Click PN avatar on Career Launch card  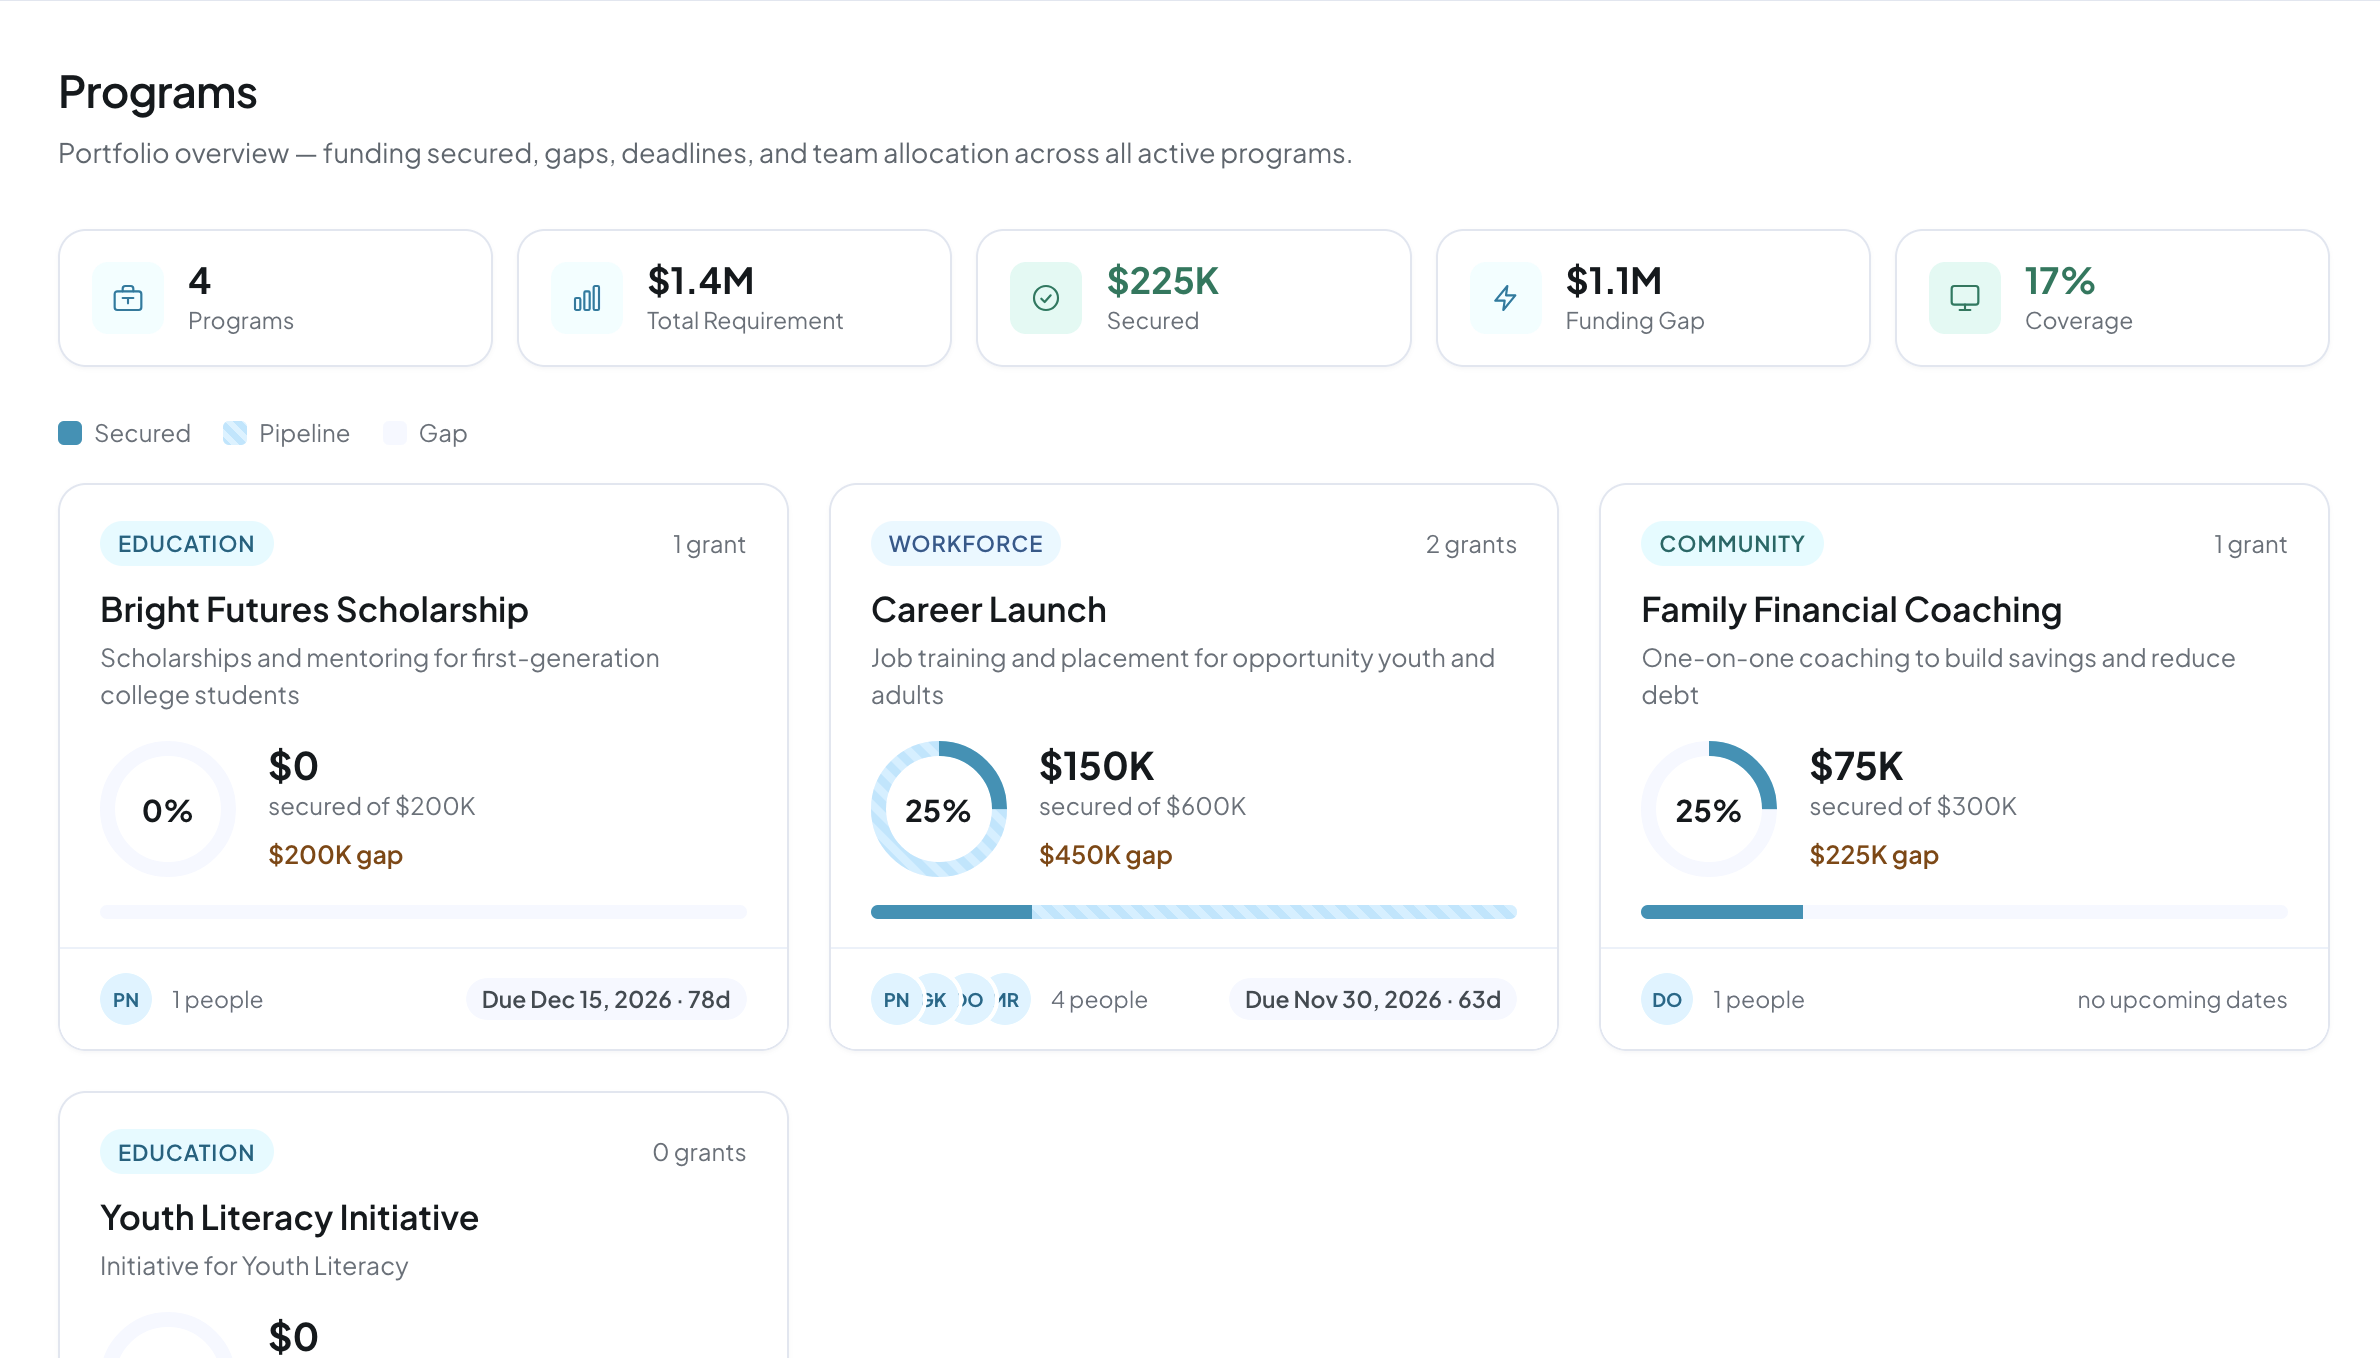point(896,999)
